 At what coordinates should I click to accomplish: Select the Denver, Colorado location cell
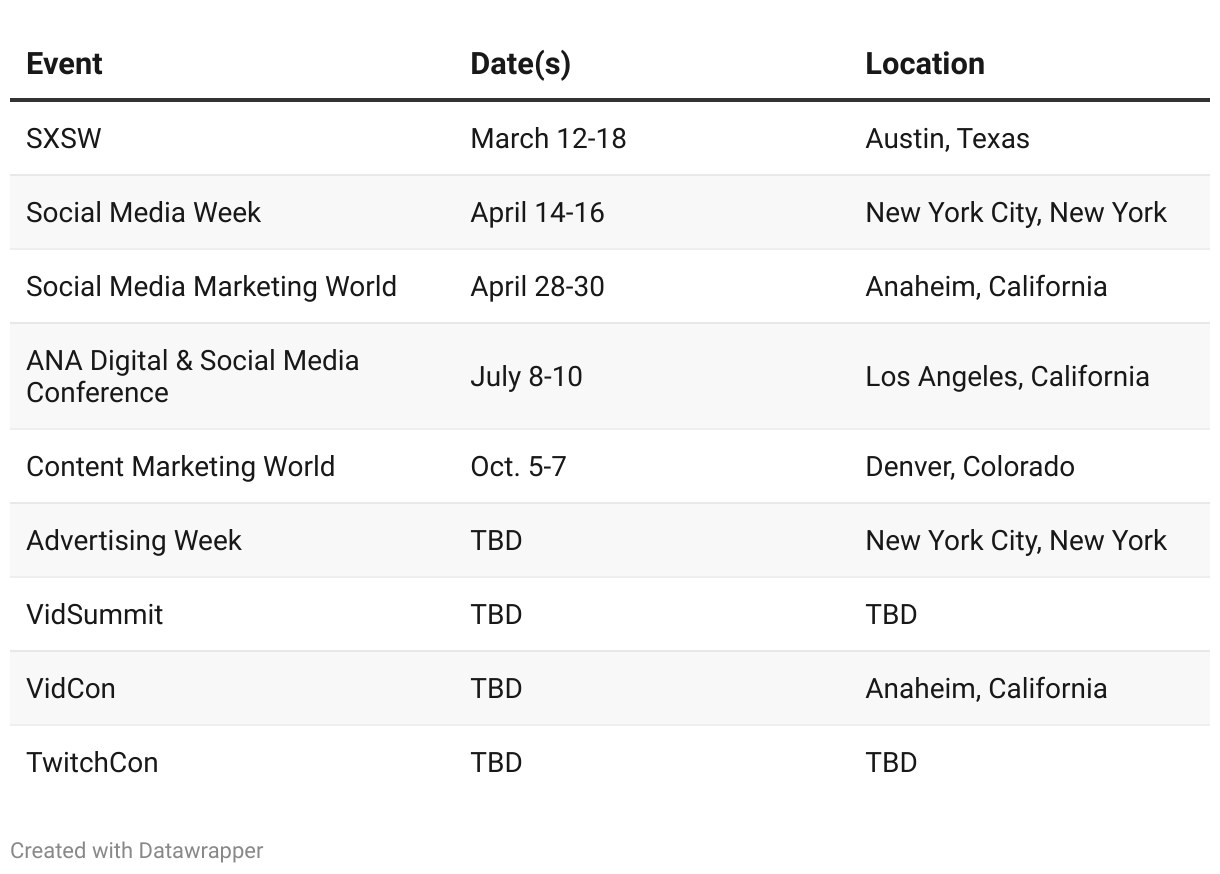970,466
